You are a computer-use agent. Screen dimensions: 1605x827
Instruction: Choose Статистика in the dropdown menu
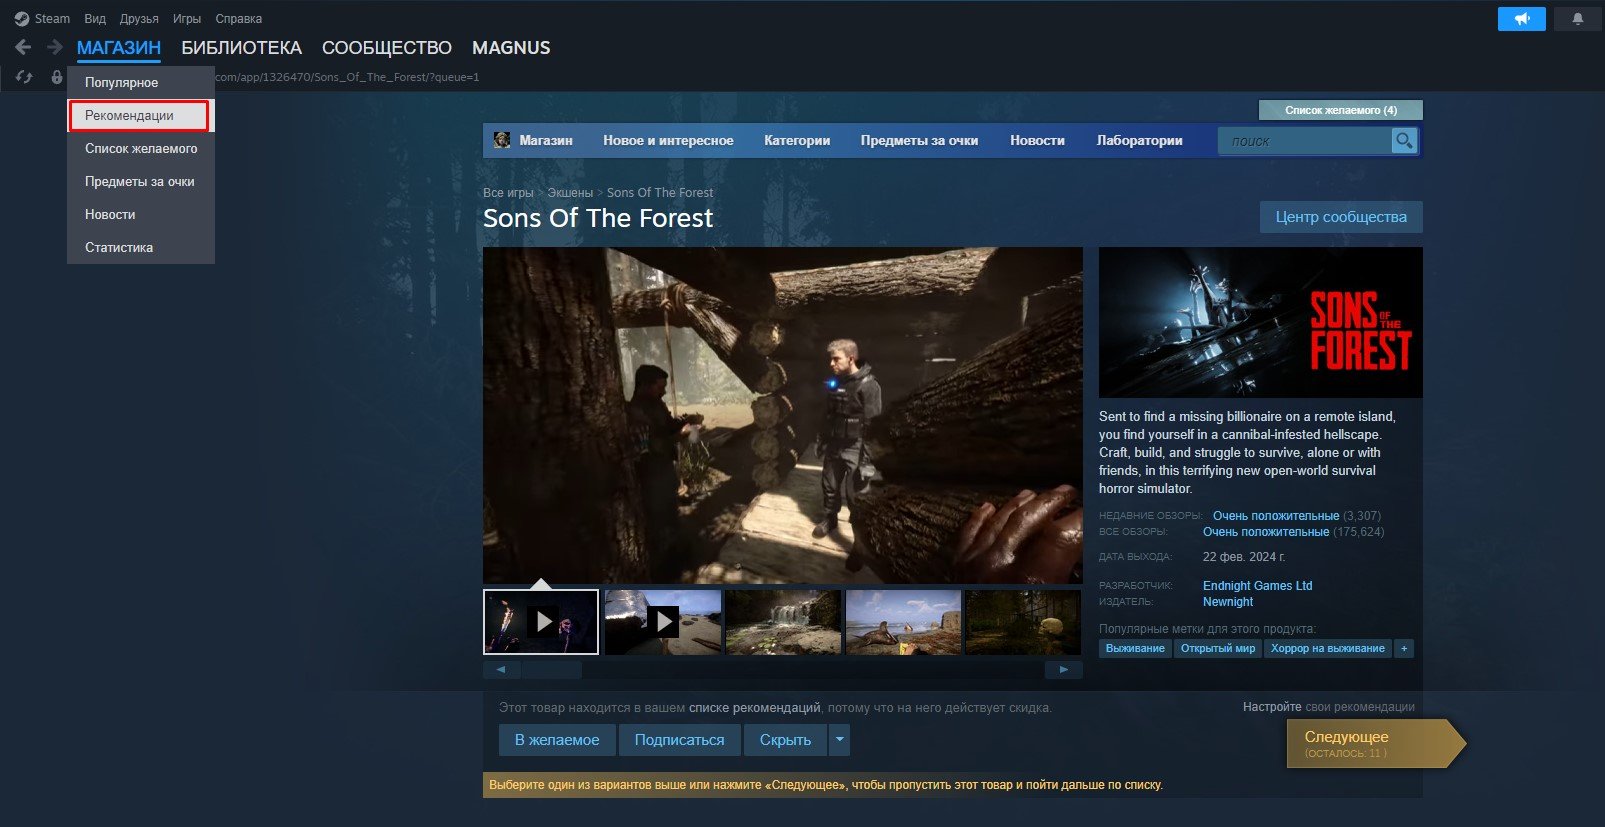click(x=141, y=247)
